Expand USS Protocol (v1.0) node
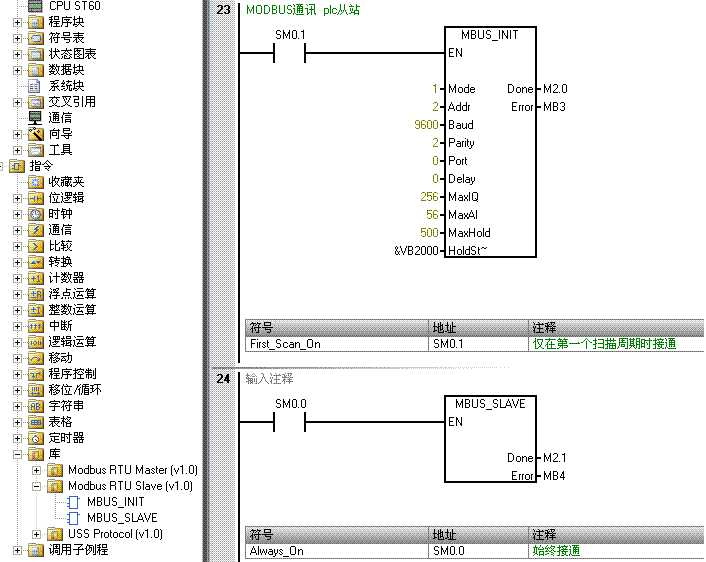The height and width of the screenshot is (562, 706). [36, 535]
